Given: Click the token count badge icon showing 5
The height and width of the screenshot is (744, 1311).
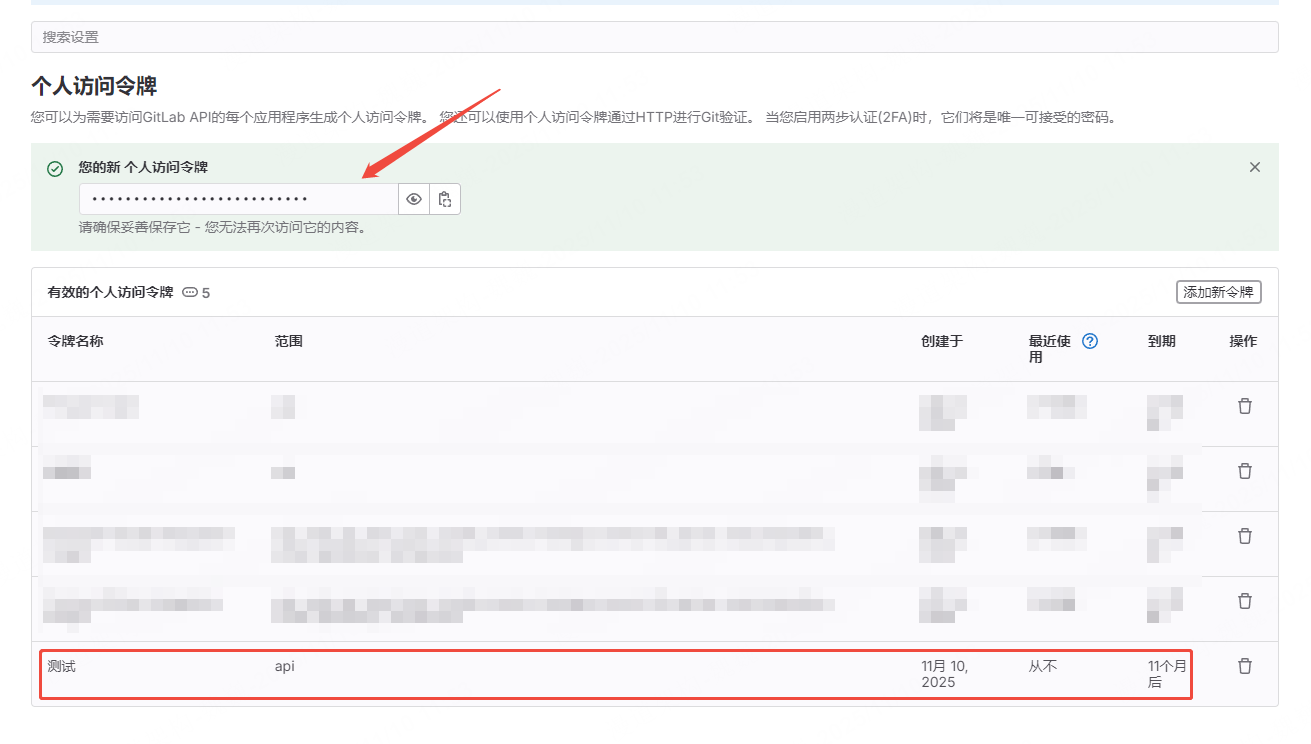Looking at the screenshot, I should [x=190, y=293].
